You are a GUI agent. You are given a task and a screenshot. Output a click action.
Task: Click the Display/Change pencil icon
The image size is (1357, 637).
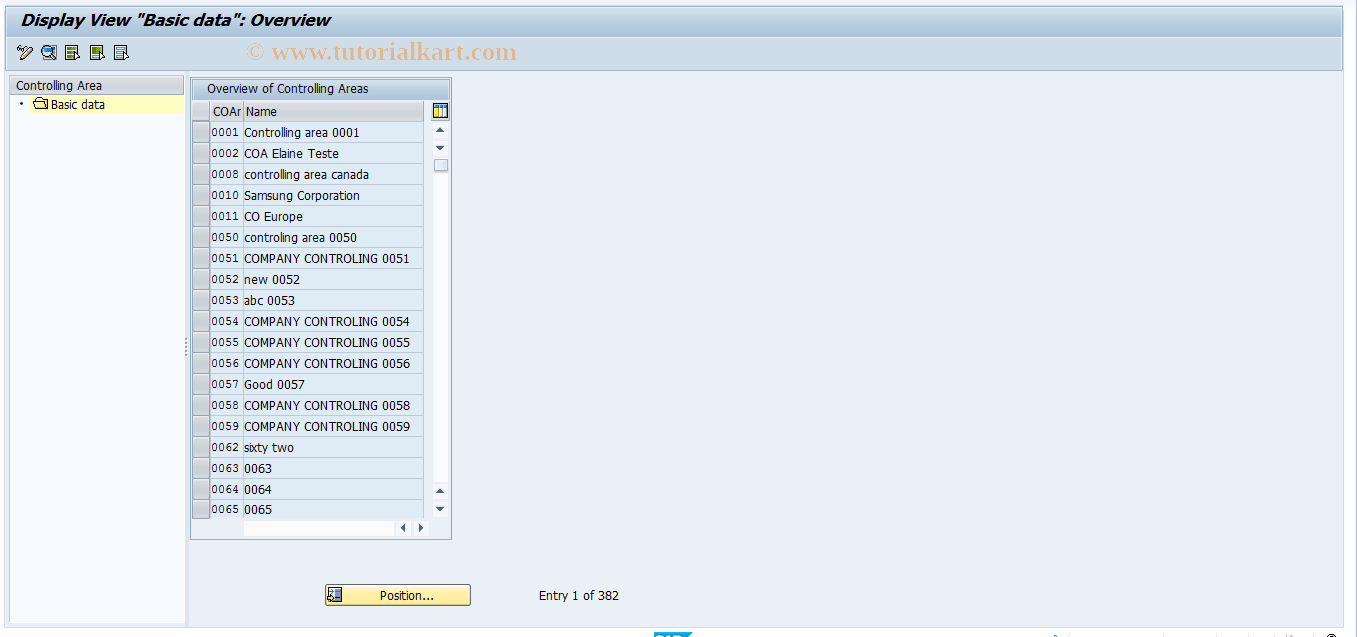pos(25,52)
